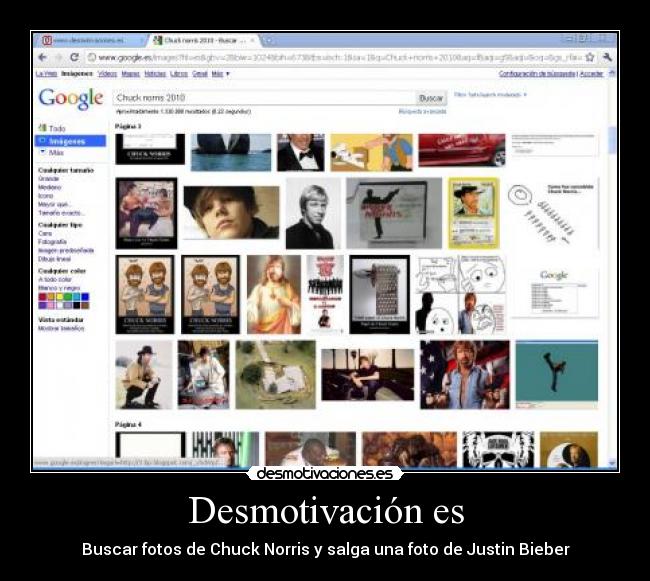
Task: Pick the purple color filter swatch
Action: pos(42,305)
